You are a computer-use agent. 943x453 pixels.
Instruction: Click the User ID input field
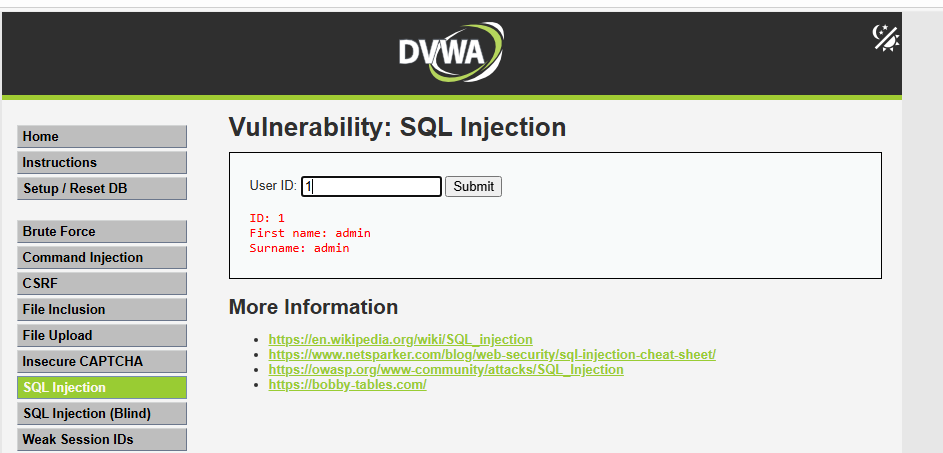371,186
